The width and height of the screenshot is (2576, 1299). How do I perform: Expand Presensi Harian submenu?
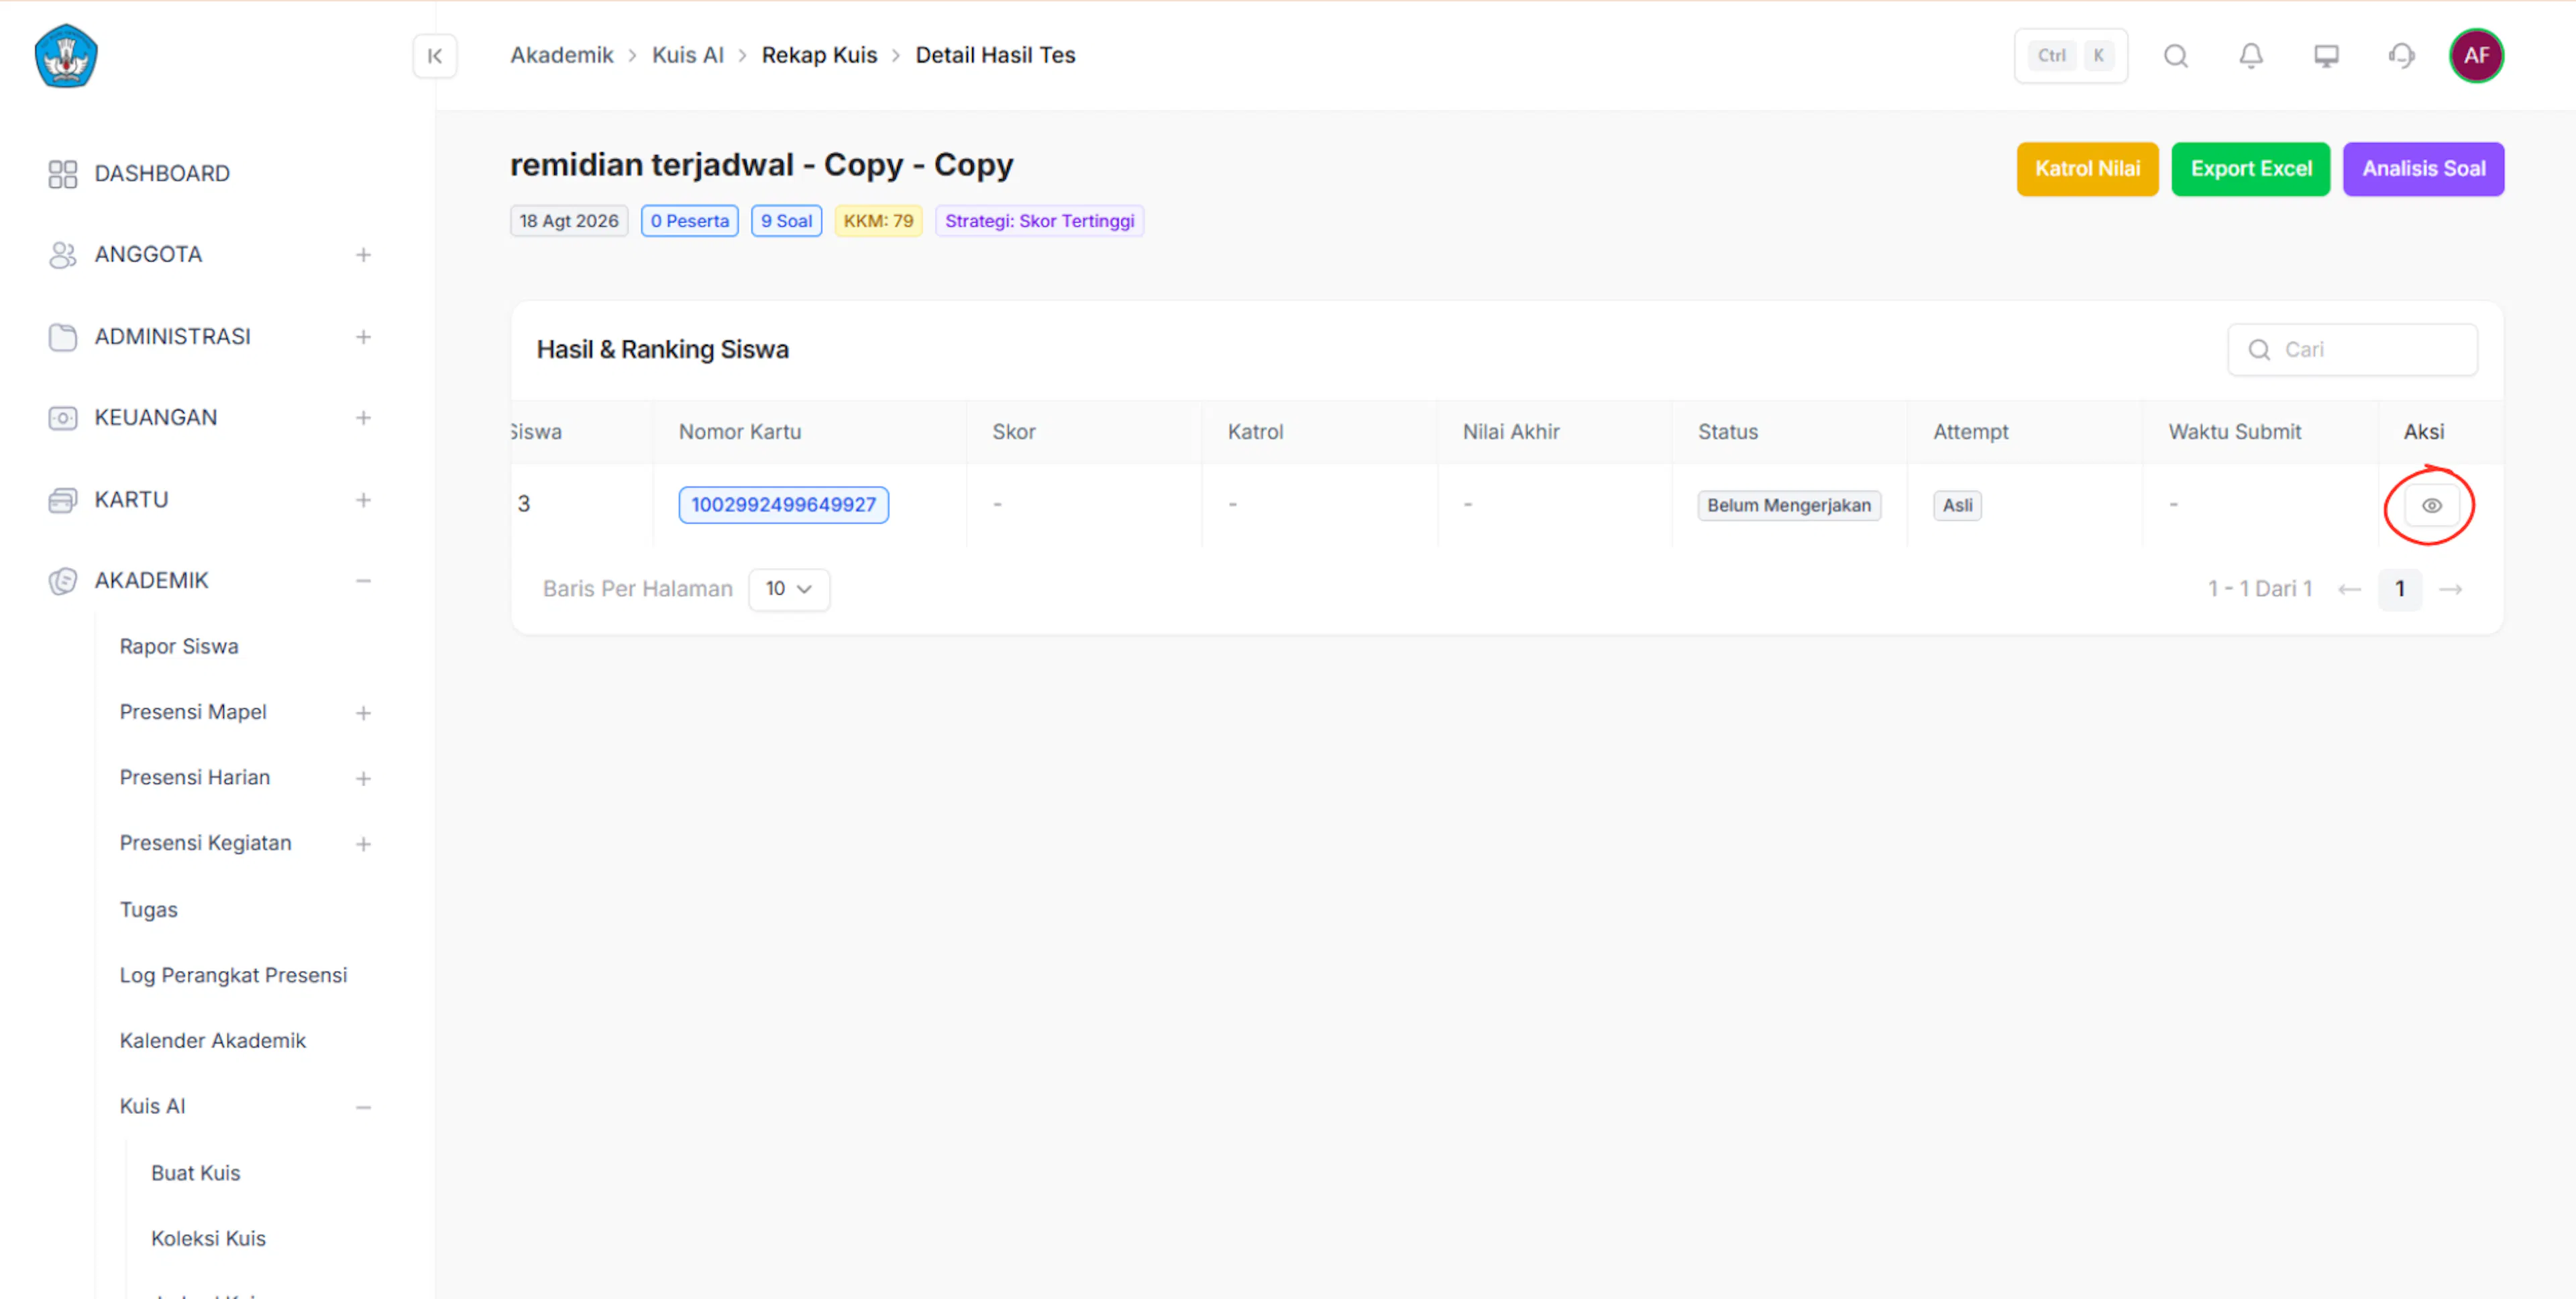pos(363,779)
